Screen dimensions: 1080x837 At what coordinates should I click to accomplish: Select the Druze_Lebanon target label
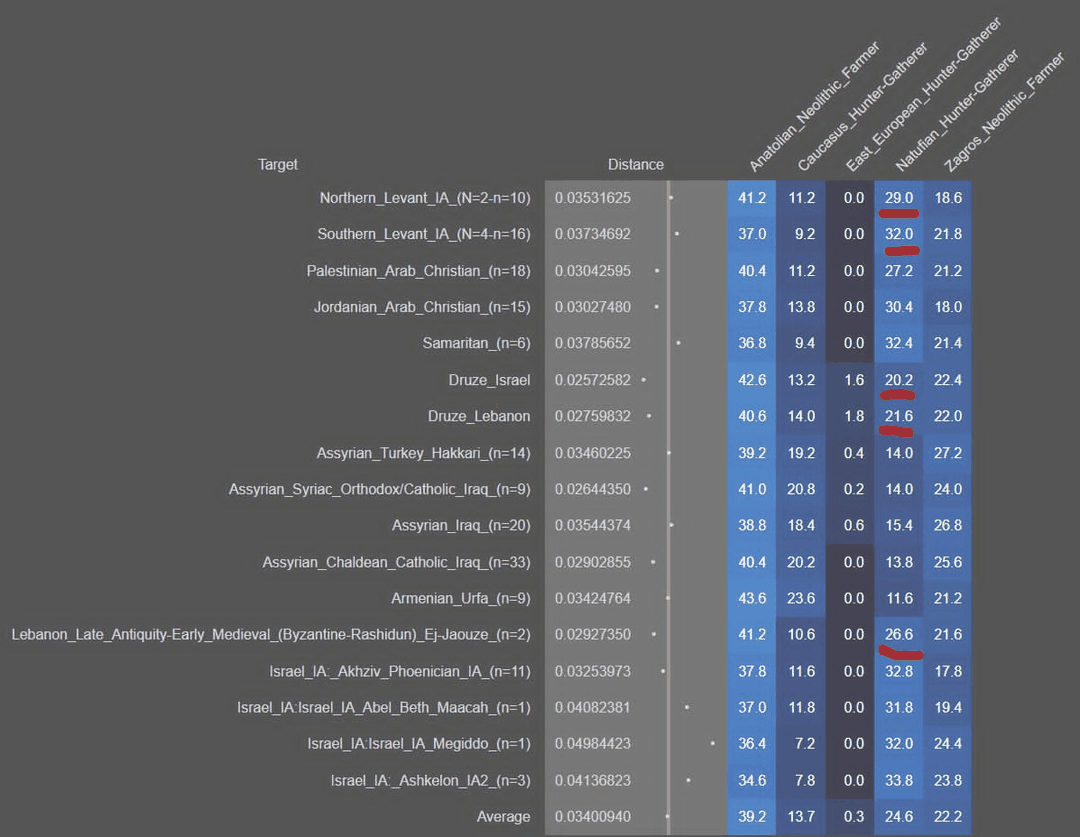point(479,416)
